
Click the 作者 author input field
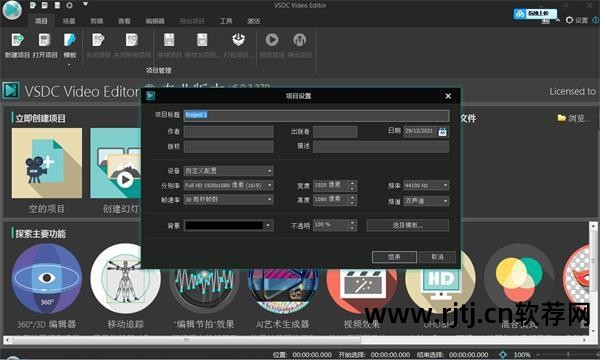pyautogui.click(x=228, y=131)
